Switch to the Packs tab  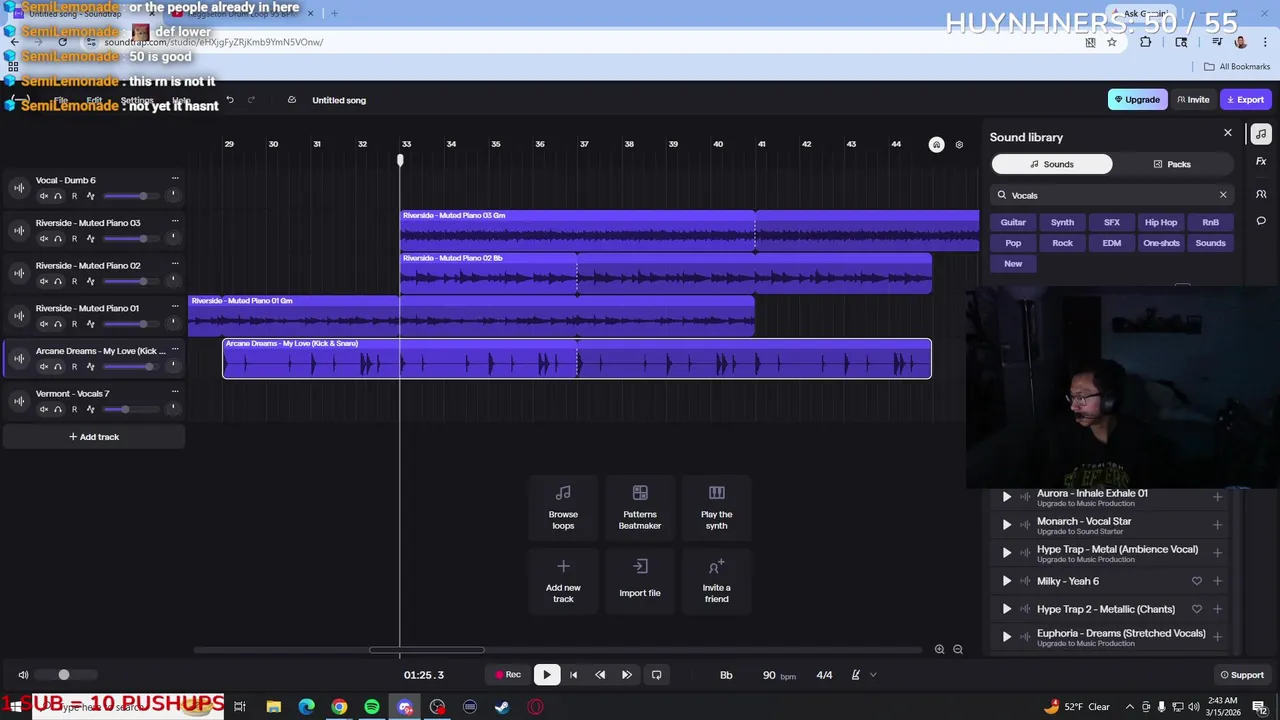click(1172, 164)
